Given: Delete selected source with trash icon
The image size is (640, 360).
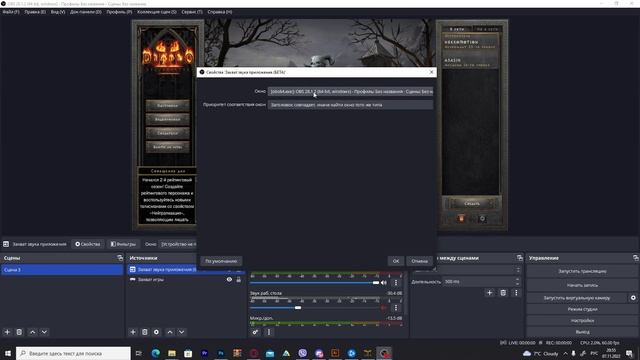Looking at the screenshot, I should pyautogui.click(x=145, y=332).
